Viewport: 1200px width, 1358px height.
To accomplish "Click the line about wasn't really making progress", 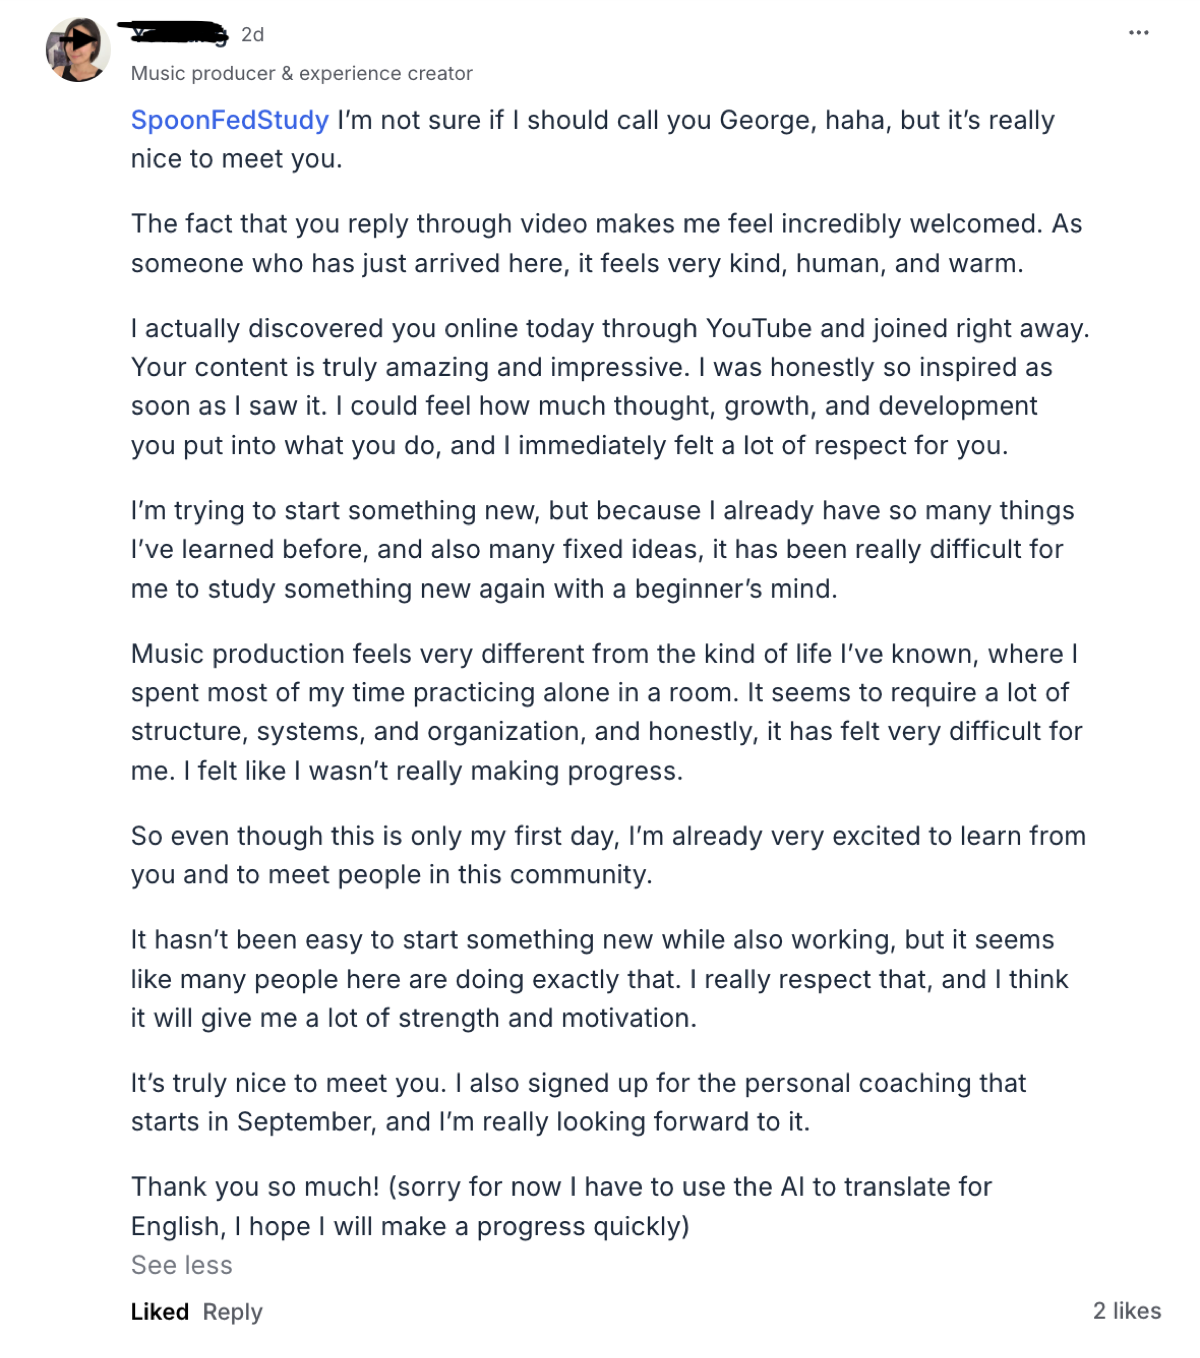I will [407, 771].
